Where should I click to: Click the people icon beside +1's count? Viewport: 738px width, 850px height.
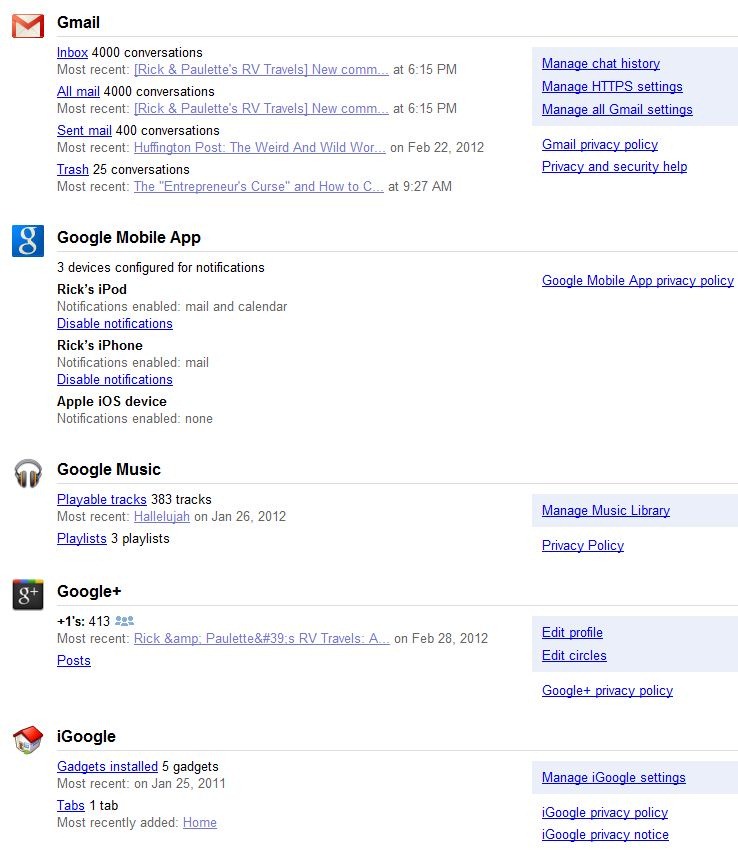[124, 621]
